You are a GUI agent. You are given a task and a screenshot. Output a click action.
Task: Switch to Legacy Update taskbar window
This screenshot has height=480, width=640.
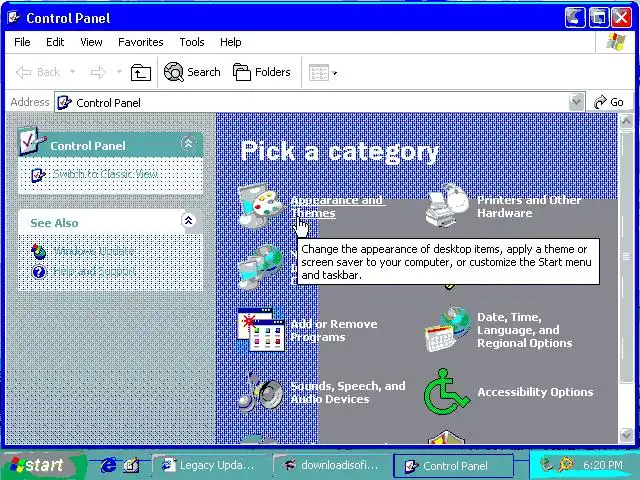coord(209,465)
